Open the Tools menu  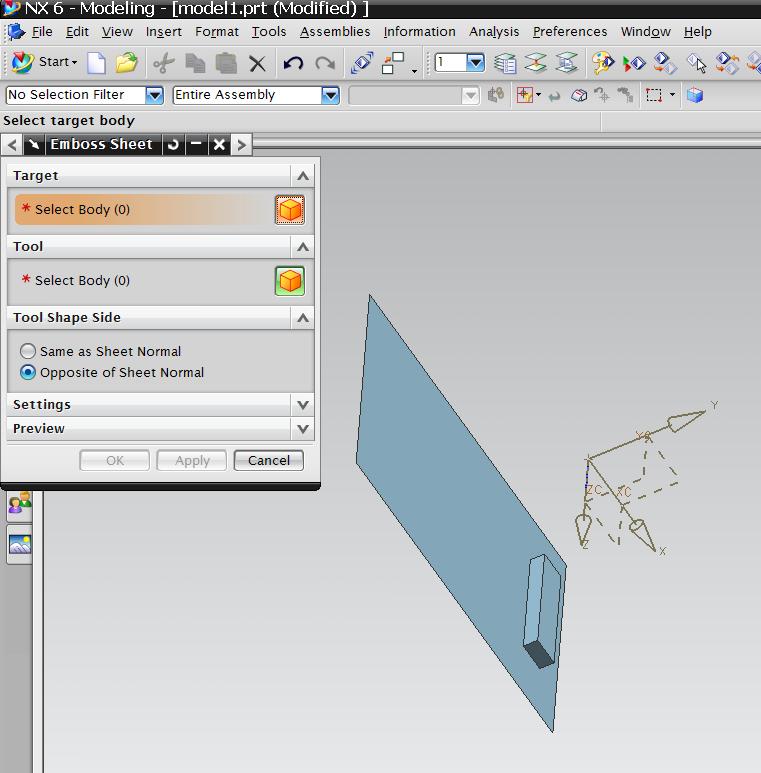point(269,32)
